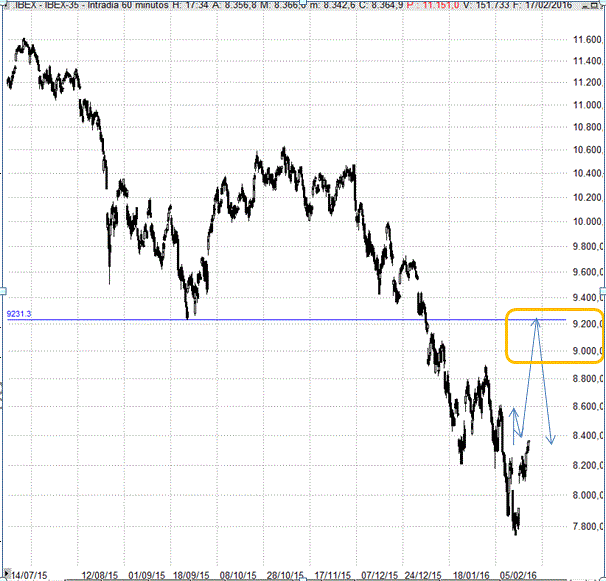Click the 11.000 price axis label
Image resolution: width=606 pixels, height=581 pixels.
pos(587,105)
